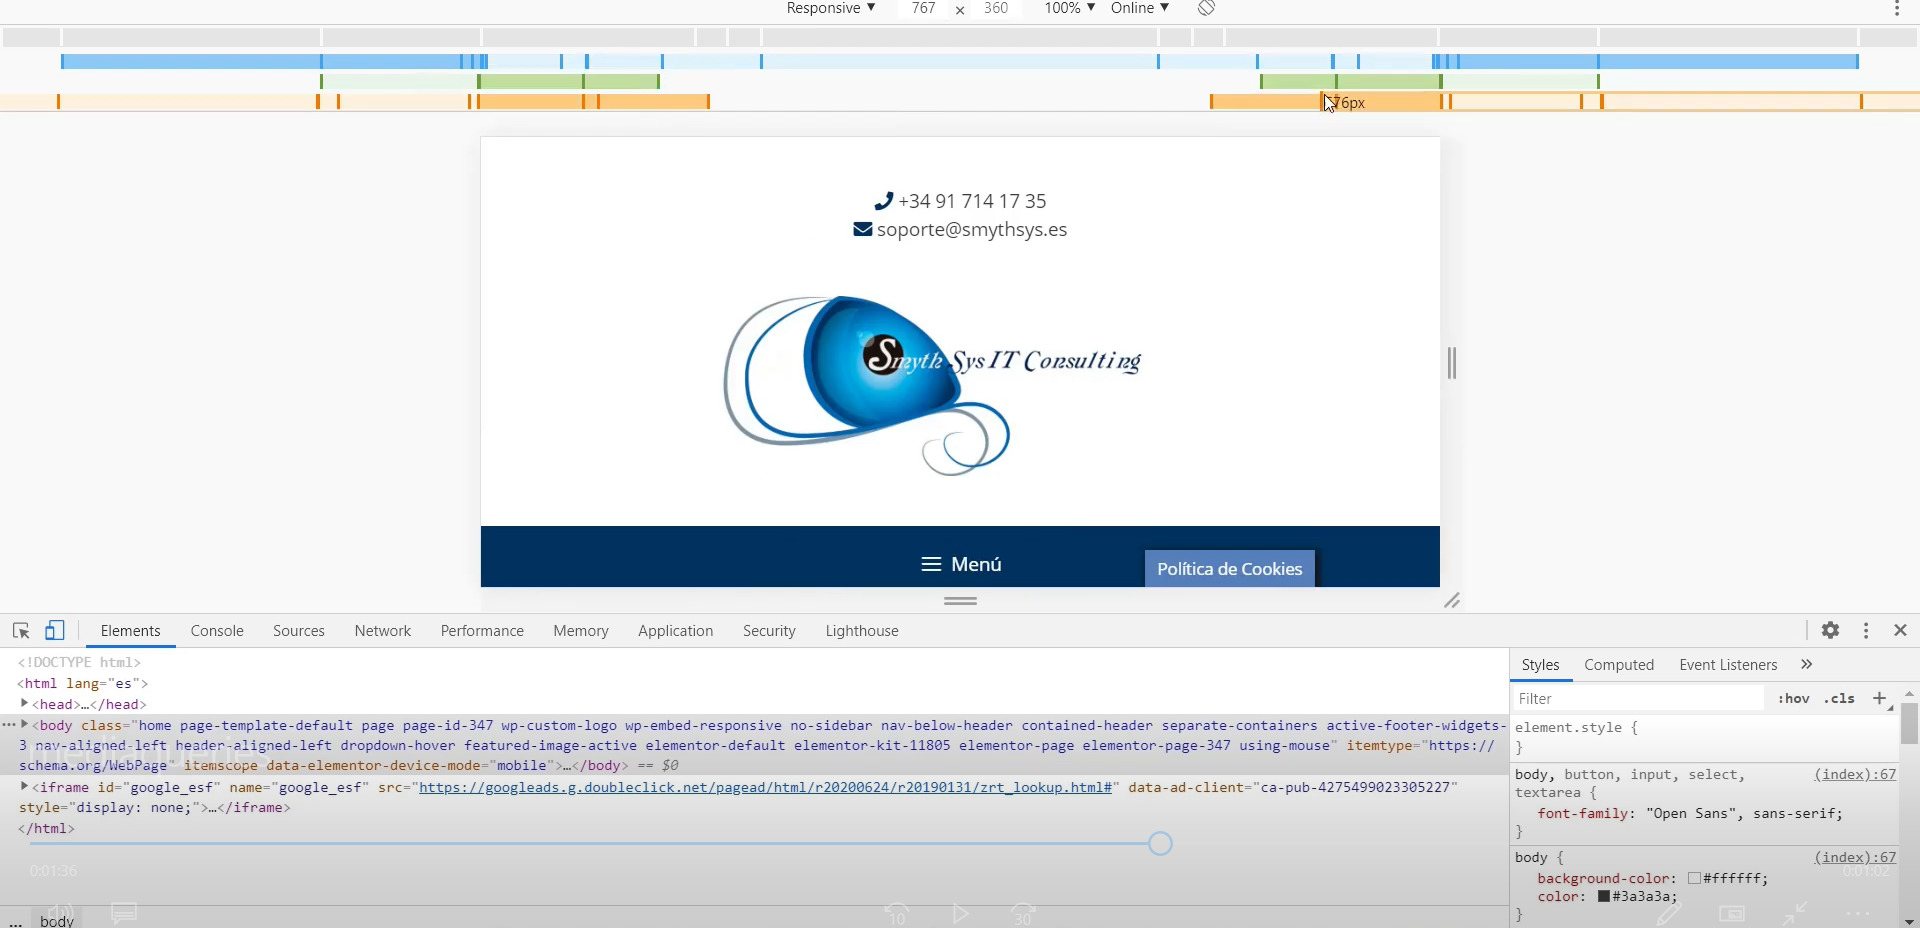Screen dimensions: 1920x928
Task: Show more Styles pane tabs chevron
Action: coord(1806,664)
